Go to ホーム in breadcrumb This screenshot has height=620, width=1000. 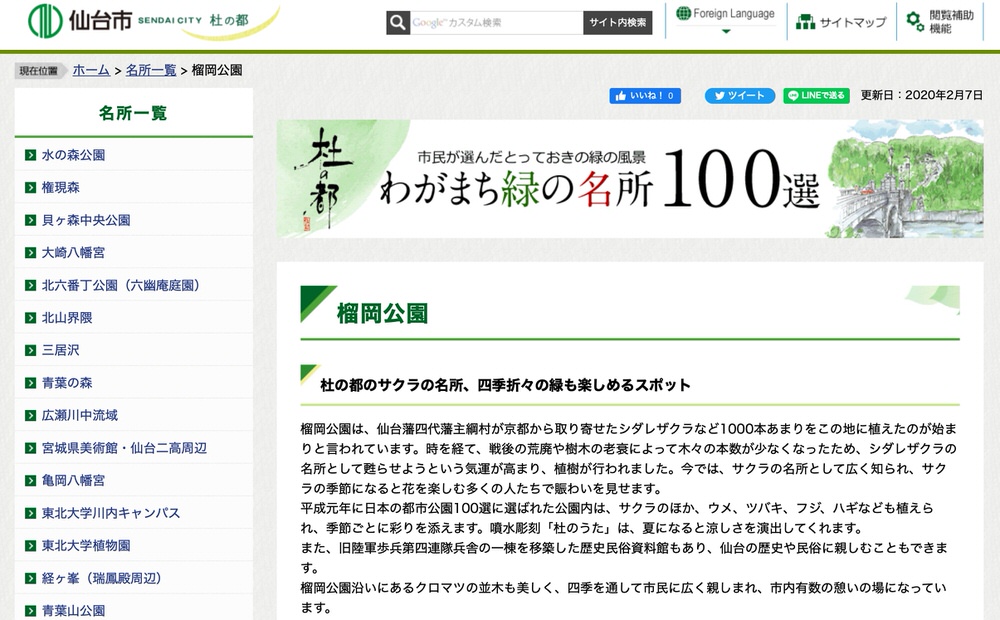(91, 70)
